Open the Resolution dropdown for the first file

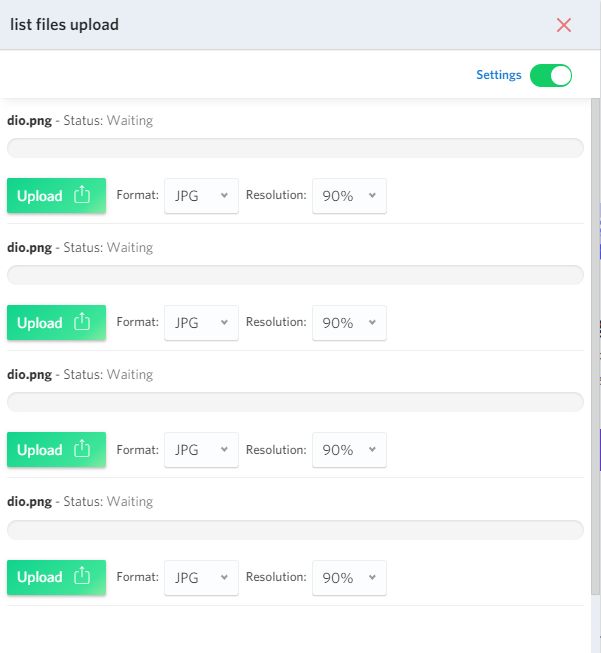point(349,196)
